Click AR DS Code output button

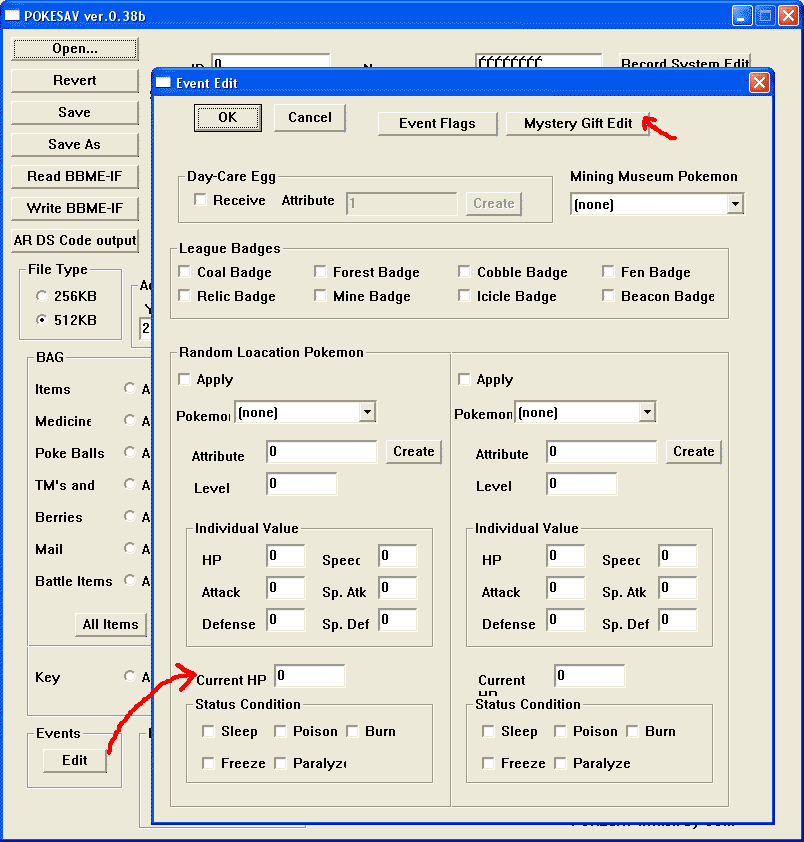[x=75, y=241]
